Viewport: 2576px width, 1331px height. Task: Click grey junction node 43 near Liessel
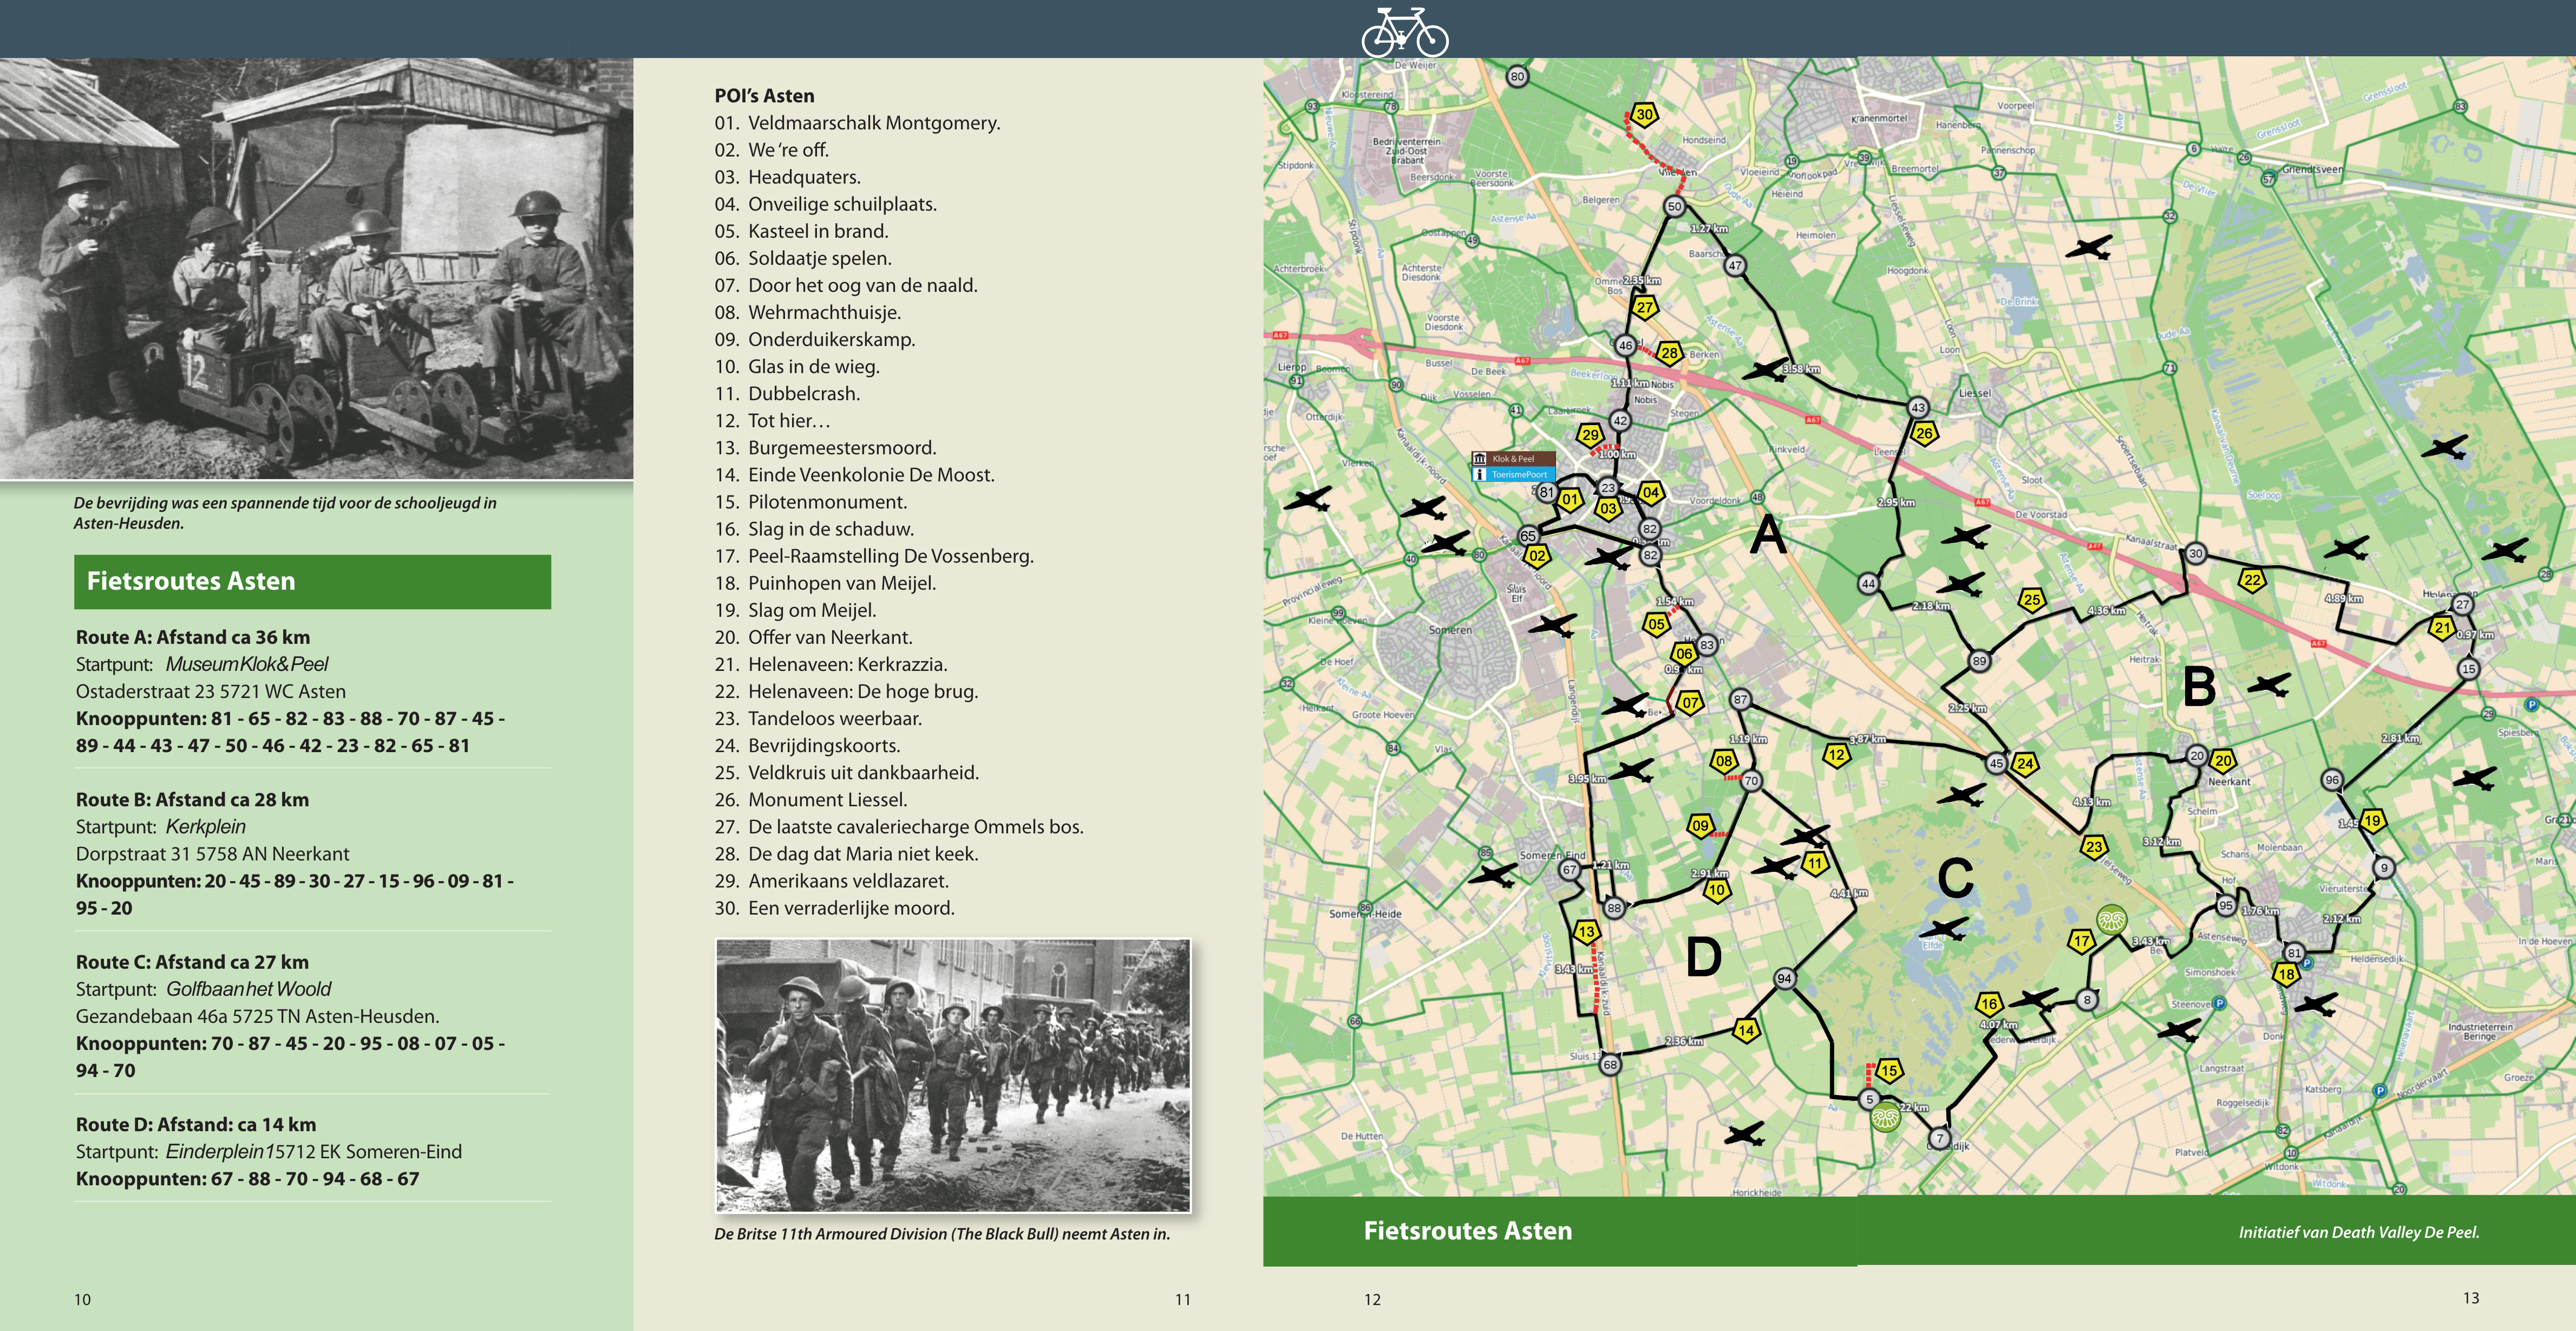1918,407
